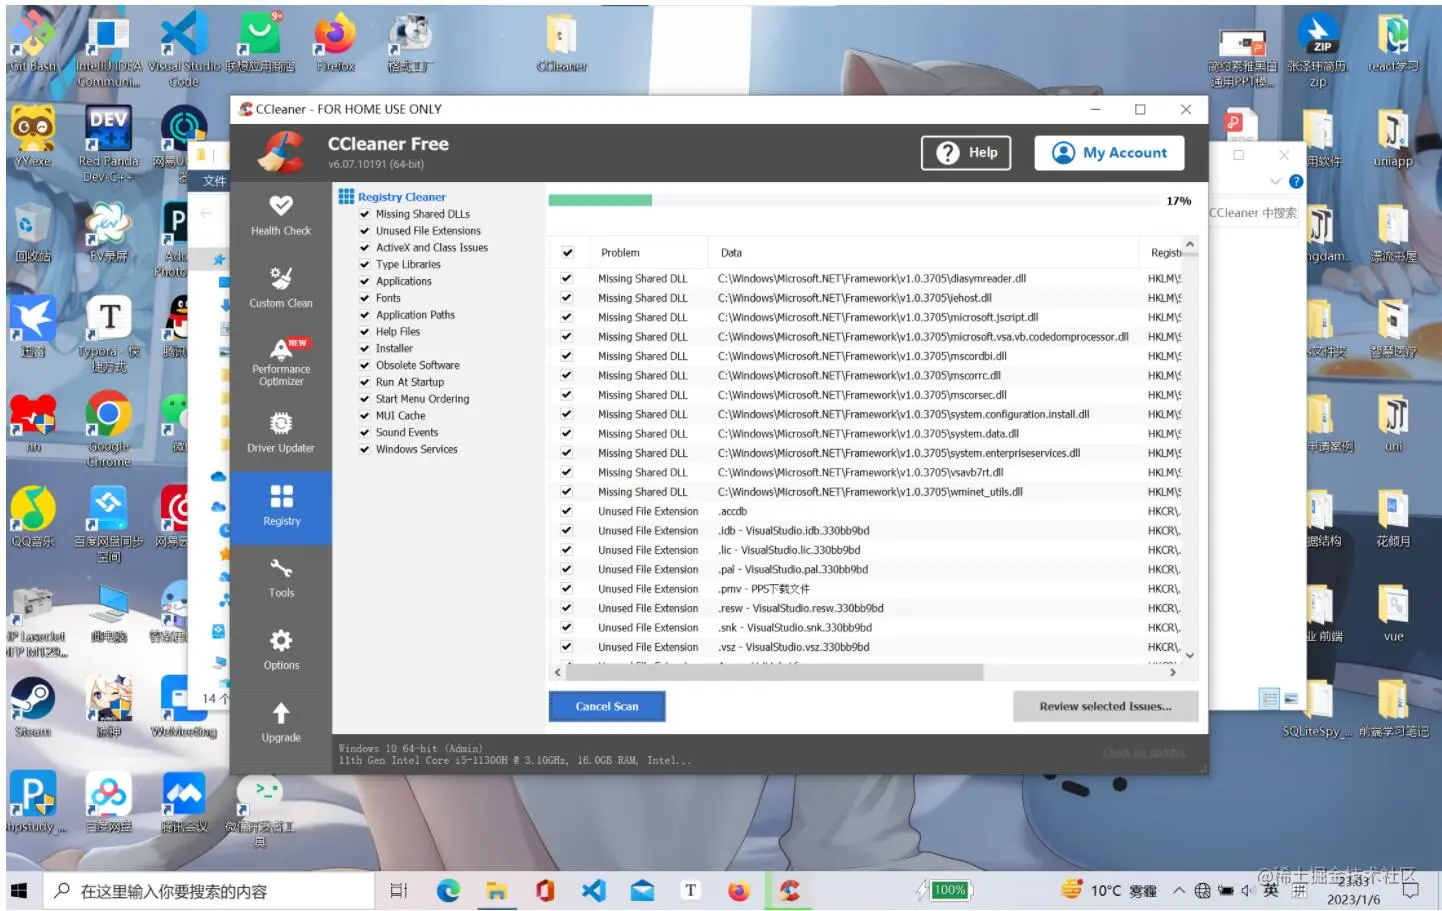Open the Visual Studio Code desktop shortcut
Viewport: 1442px width, 911px height.
184,48
